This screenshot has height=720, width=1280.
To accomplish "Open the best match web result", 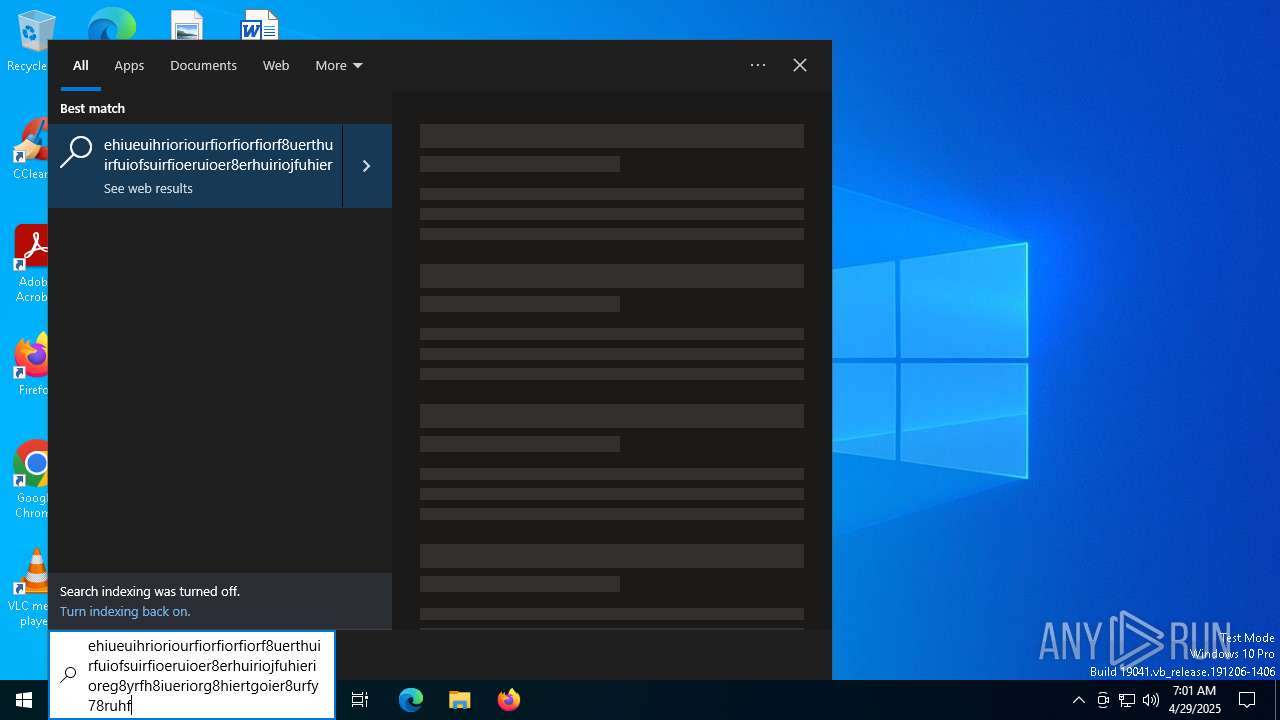I will tap(195, 166).
